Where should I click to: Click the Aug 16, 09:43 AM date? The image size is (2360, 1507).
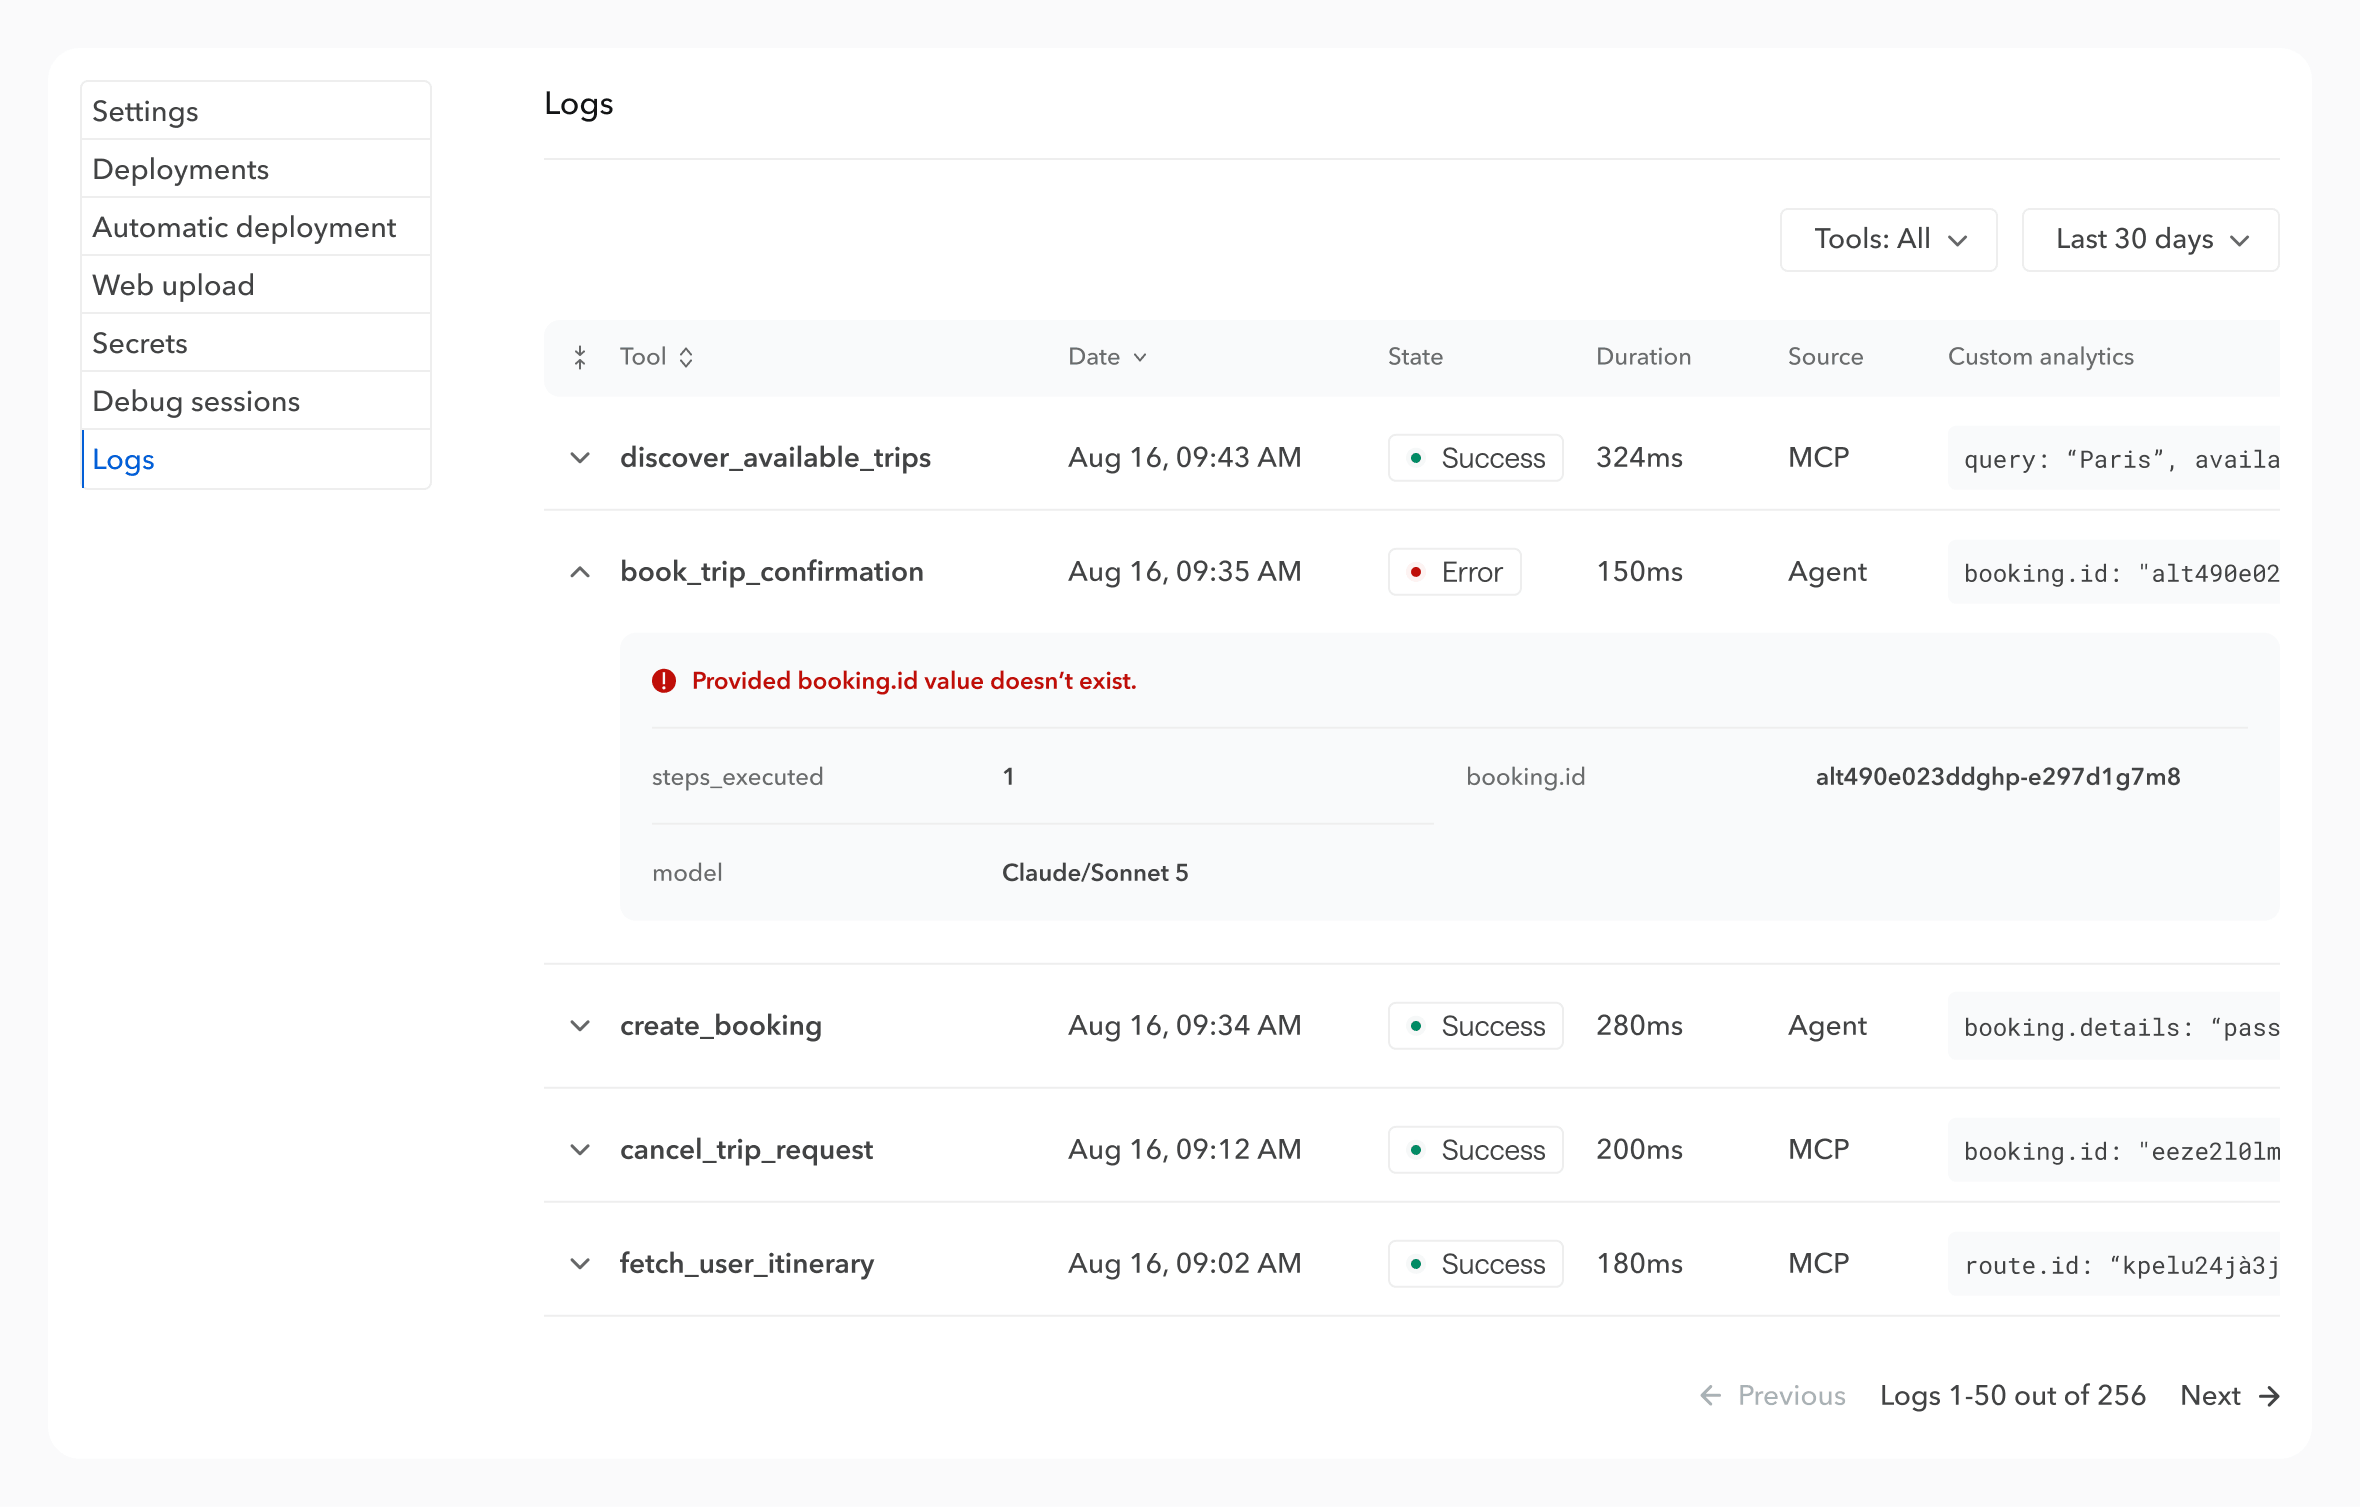coord(1185,458)
